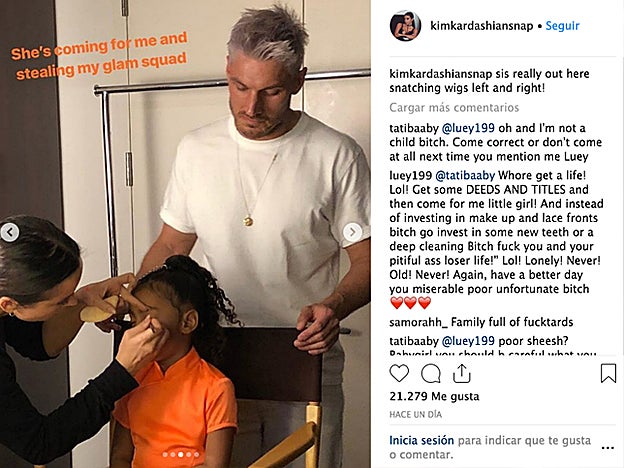Open kimkardashiansnap username in the header
The height and width of the screenshot is (468, 624).
click(482, 26)
